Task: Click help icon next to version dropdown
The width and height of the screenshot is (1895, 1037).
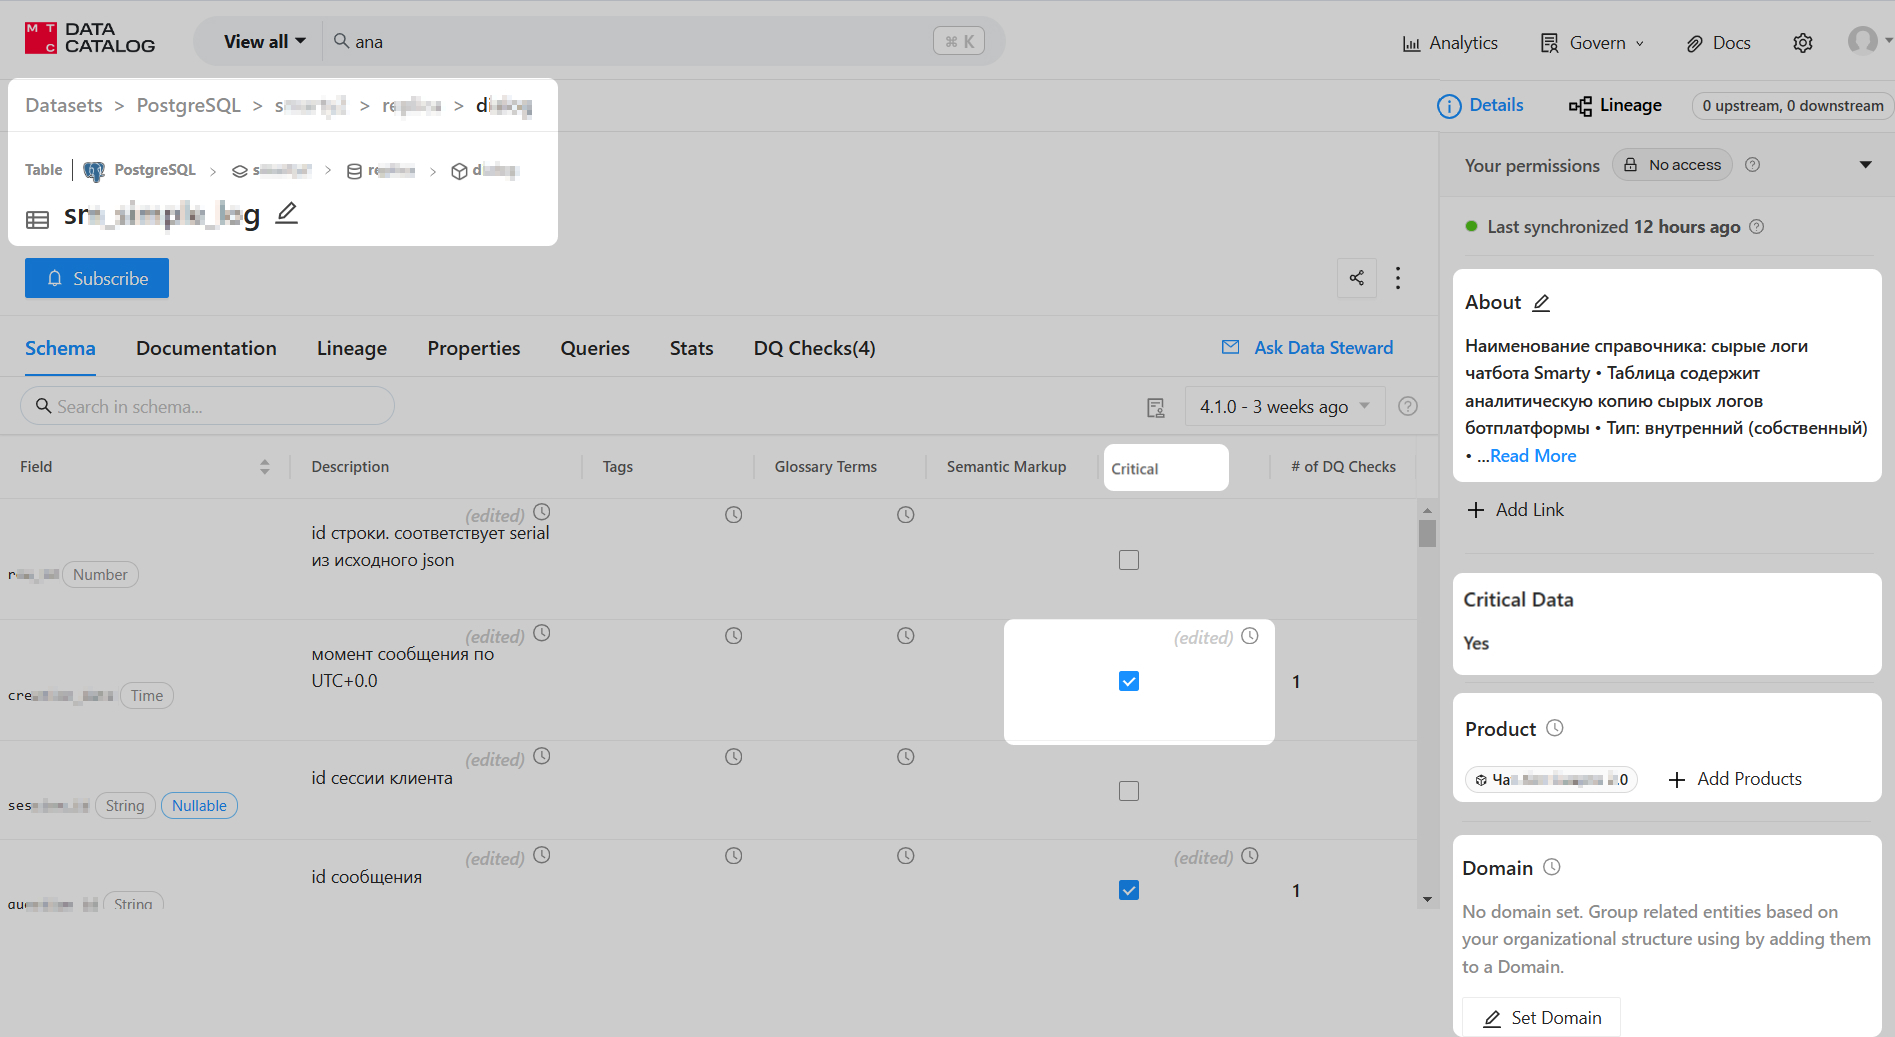Action: click(1408, 406)
